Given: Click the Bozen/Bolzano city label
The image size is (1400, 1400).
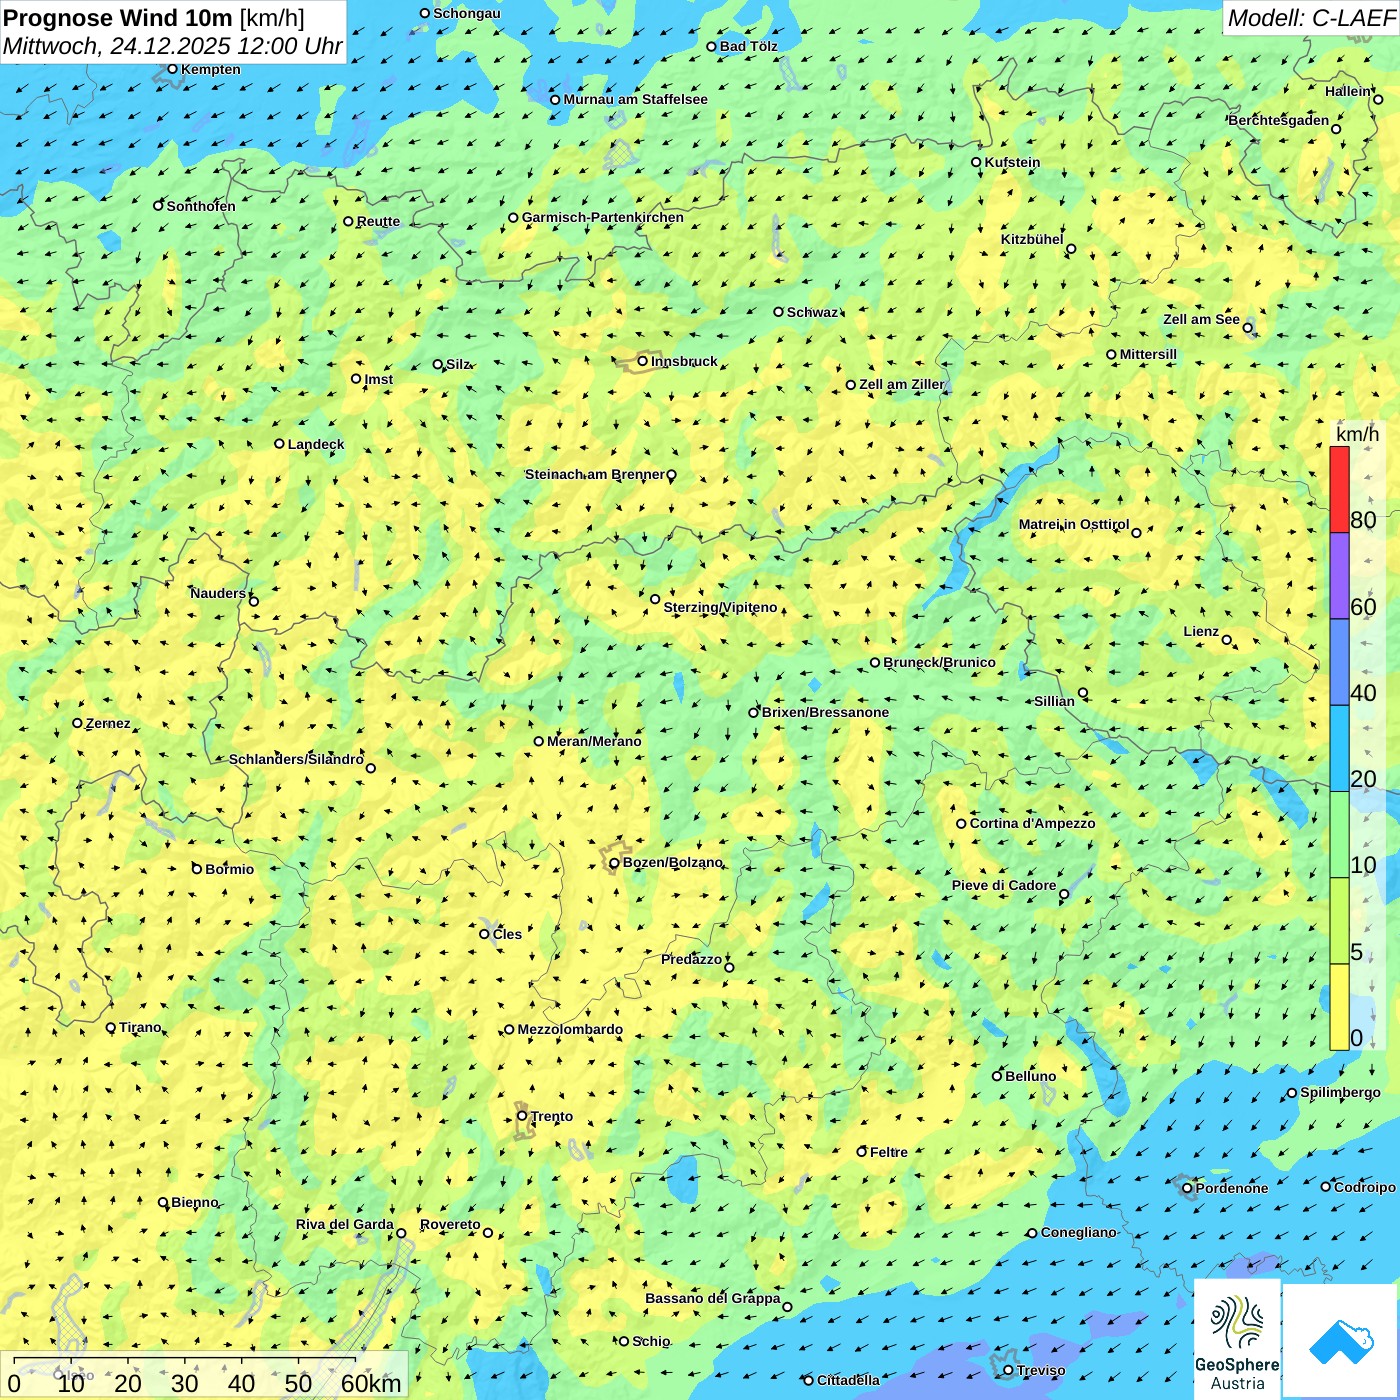Looking at the screenshot, I should (x=672, y=862).
